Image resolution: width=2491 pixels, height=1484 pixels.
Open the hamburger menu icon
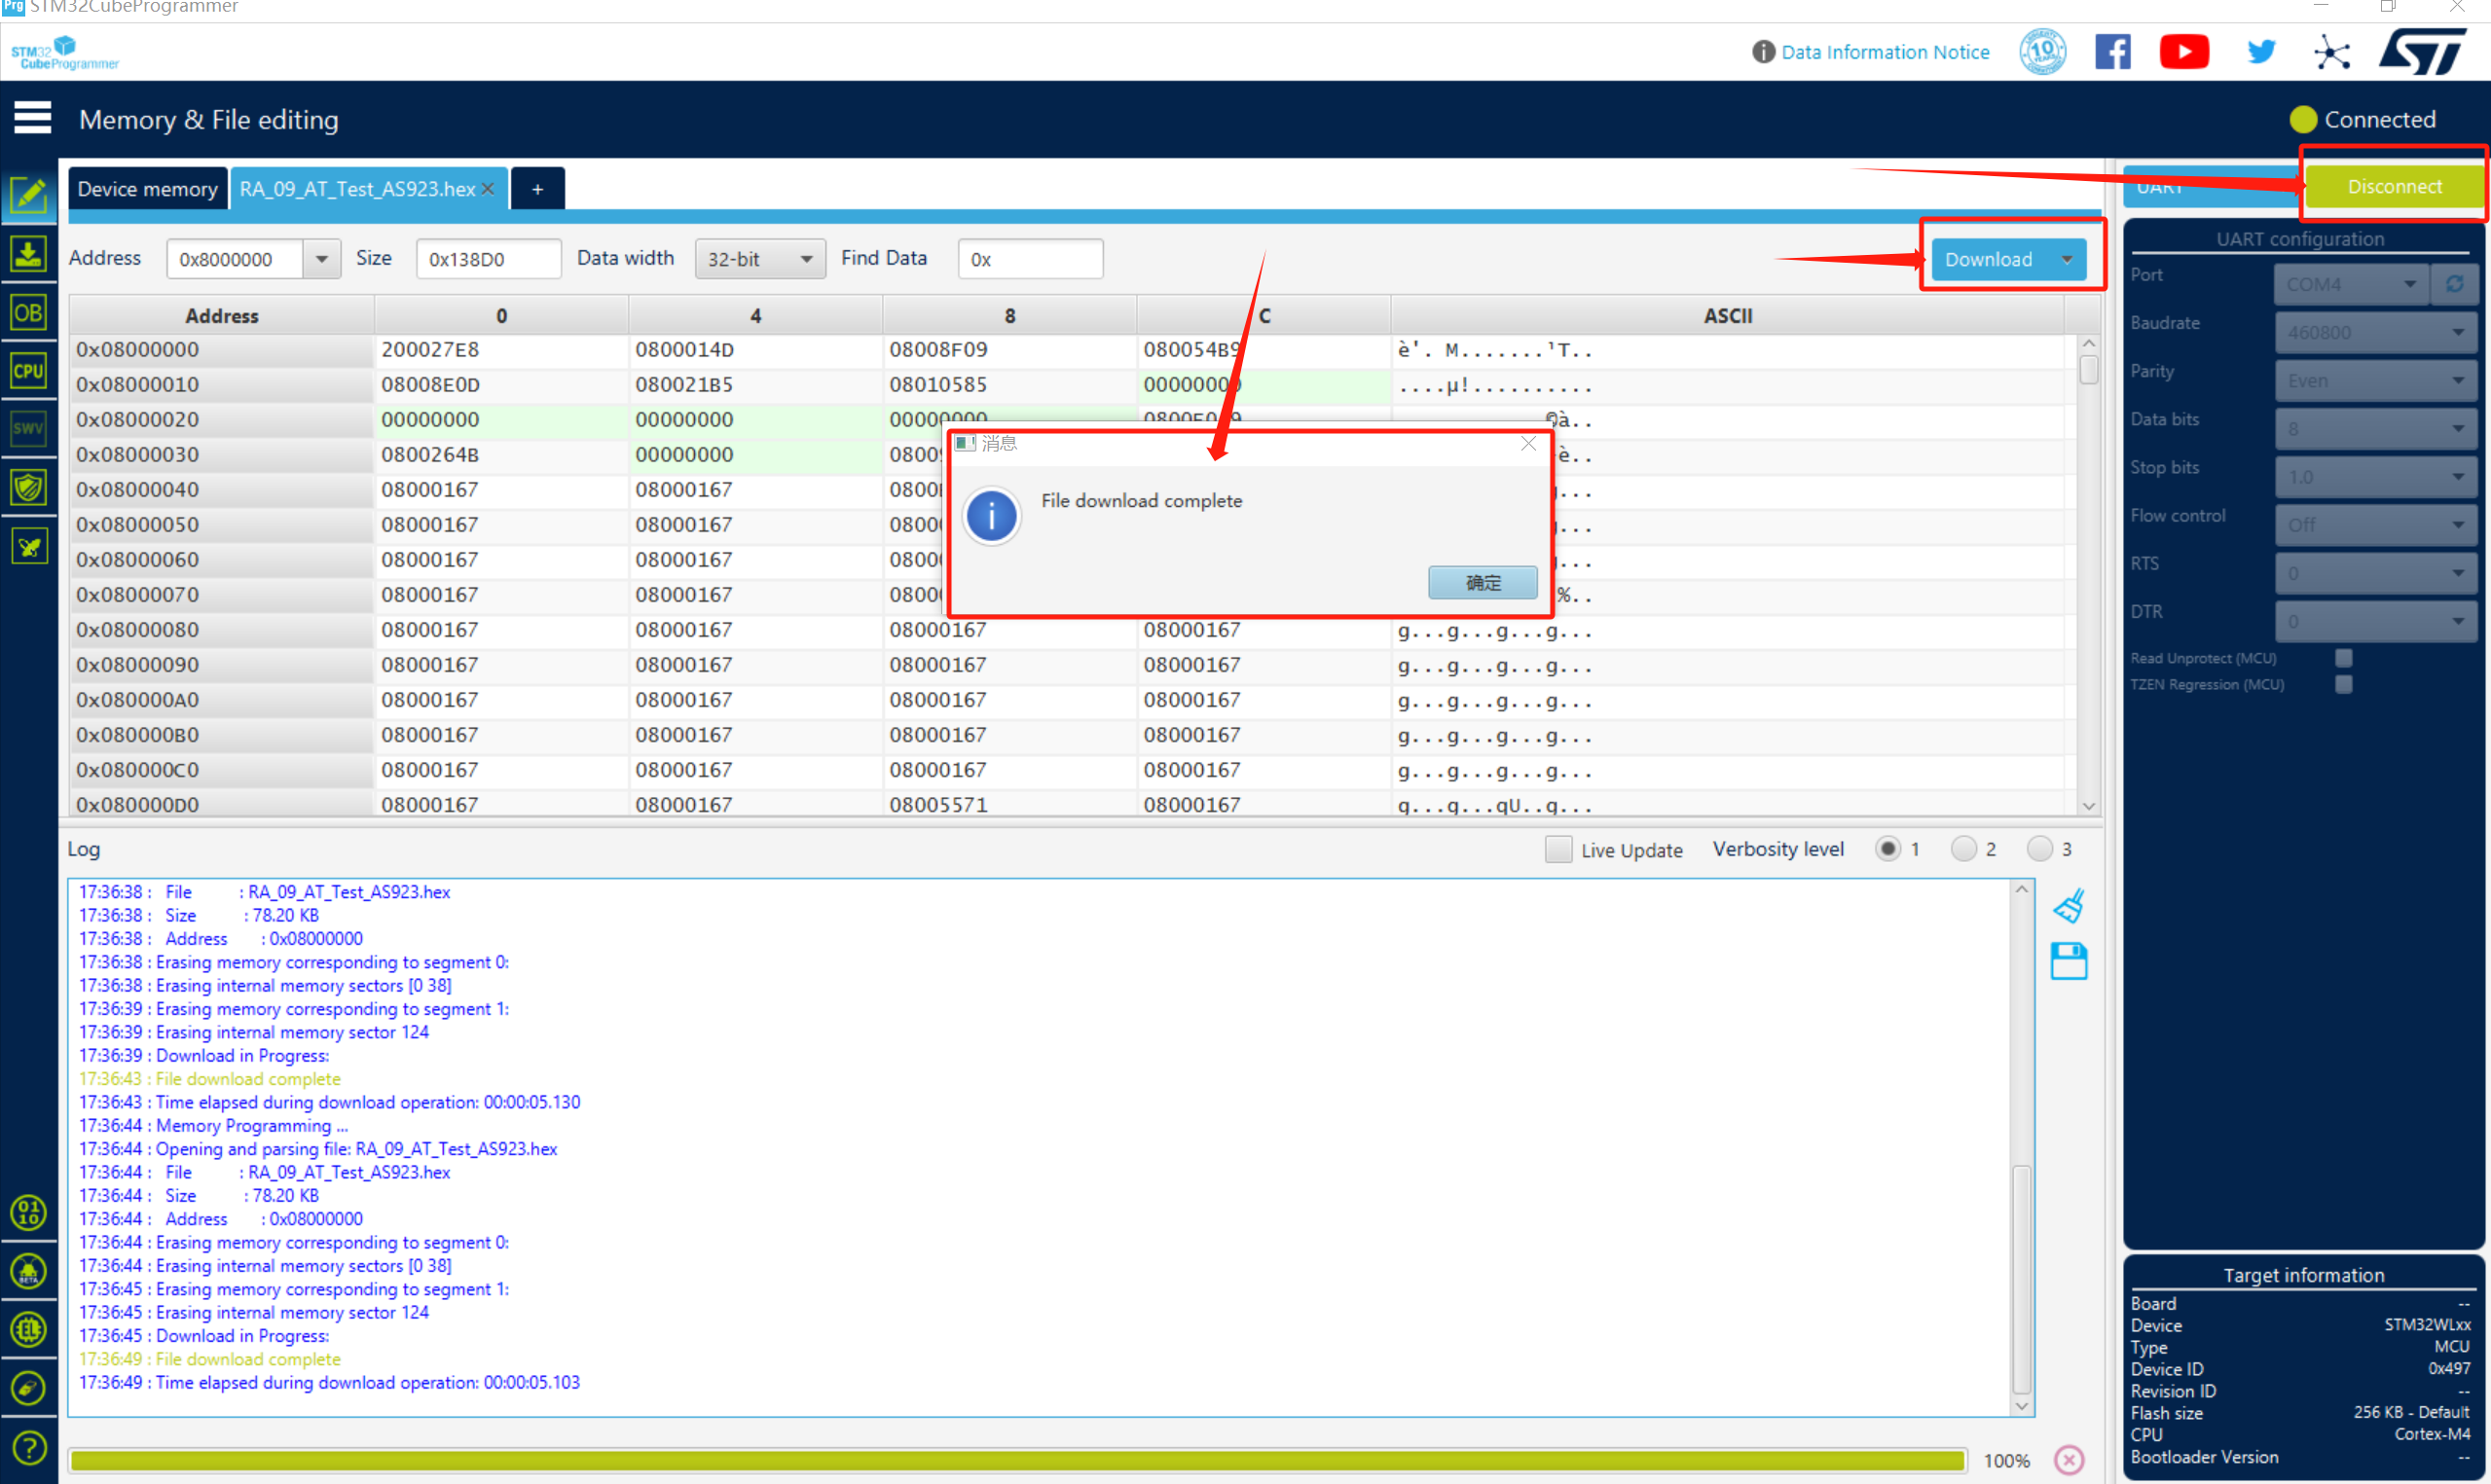(x=32, y=118)
